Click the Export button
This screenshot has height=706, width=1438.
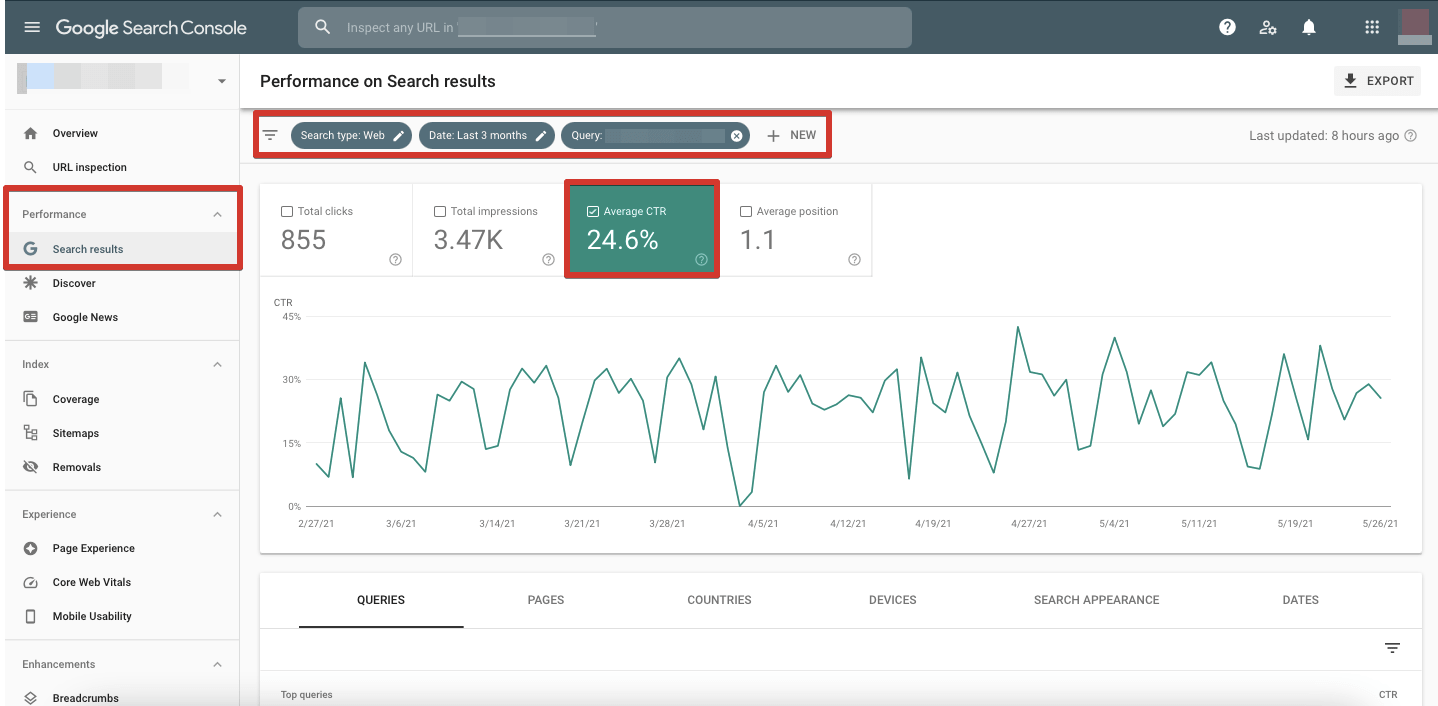[x=1378, y=81]
